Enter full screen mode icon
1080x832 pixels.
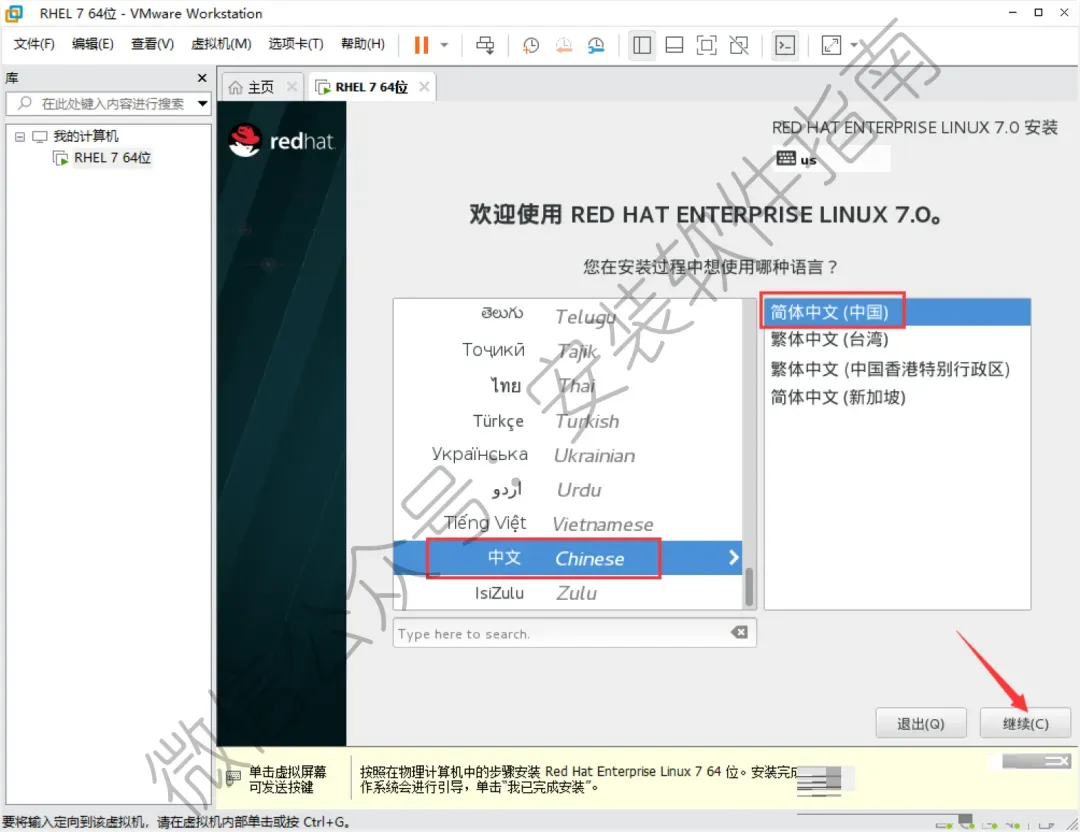707,45
